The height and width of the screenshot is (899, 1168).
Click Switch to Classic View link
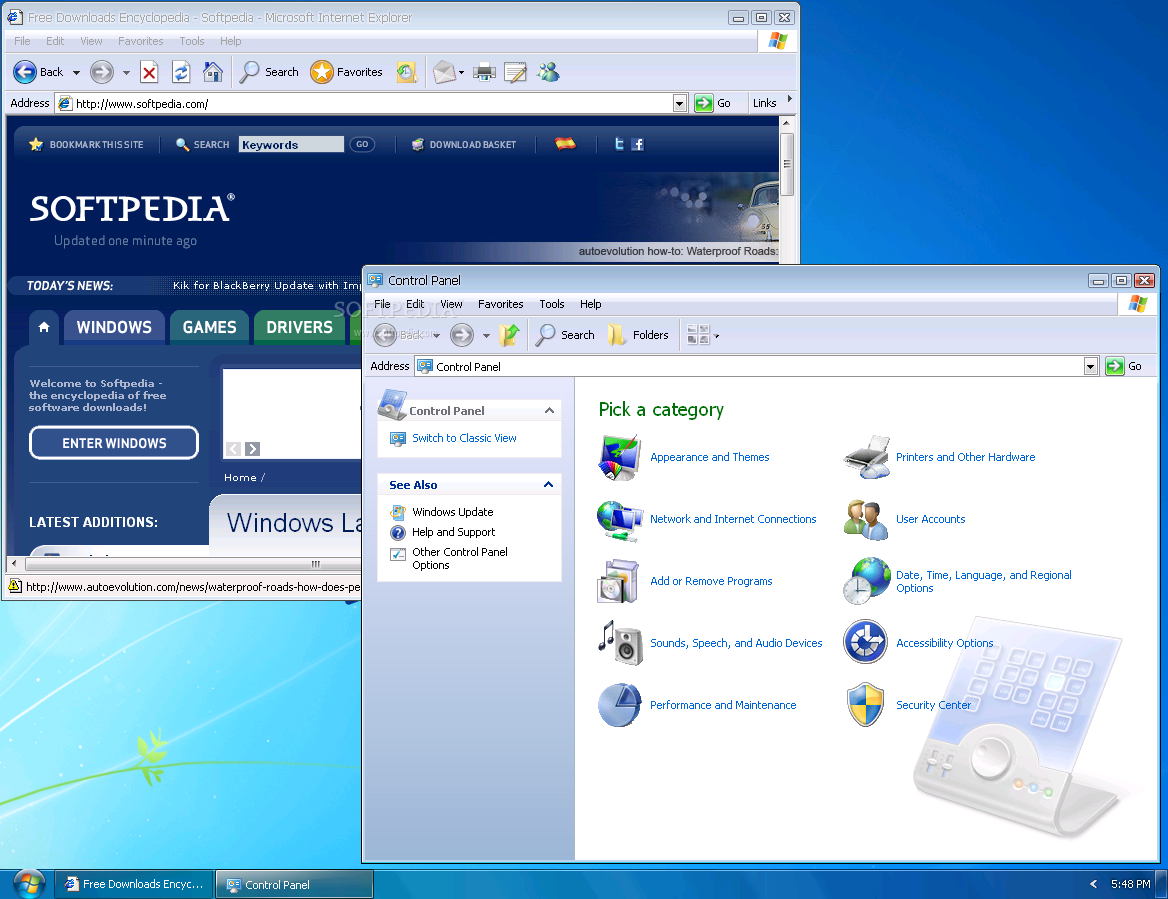464,438
